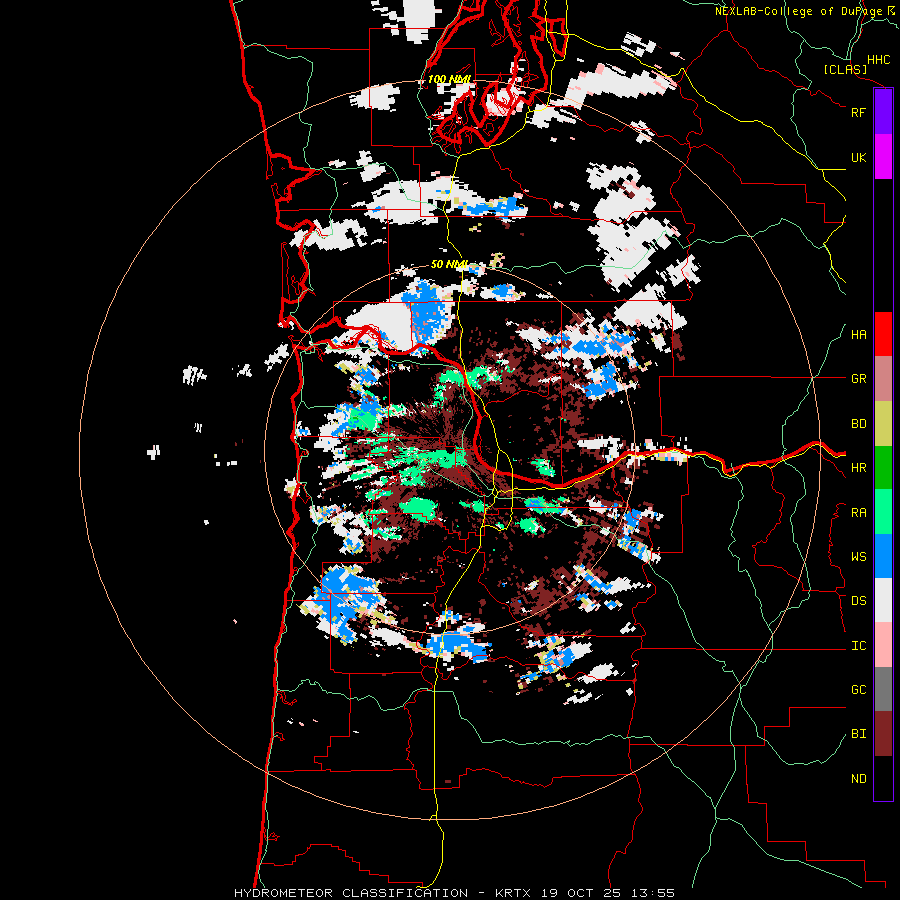900x900 pixels.
Task: Click the RA legend label
Action: click(858, 513)
